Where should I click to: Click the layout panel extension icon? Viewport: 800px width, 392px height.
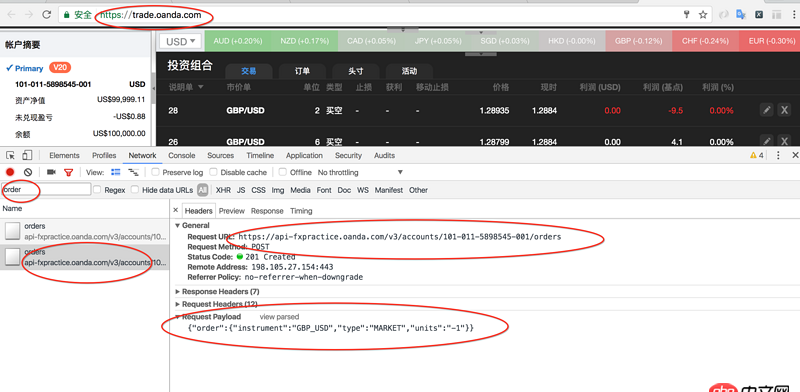point(777,15)
